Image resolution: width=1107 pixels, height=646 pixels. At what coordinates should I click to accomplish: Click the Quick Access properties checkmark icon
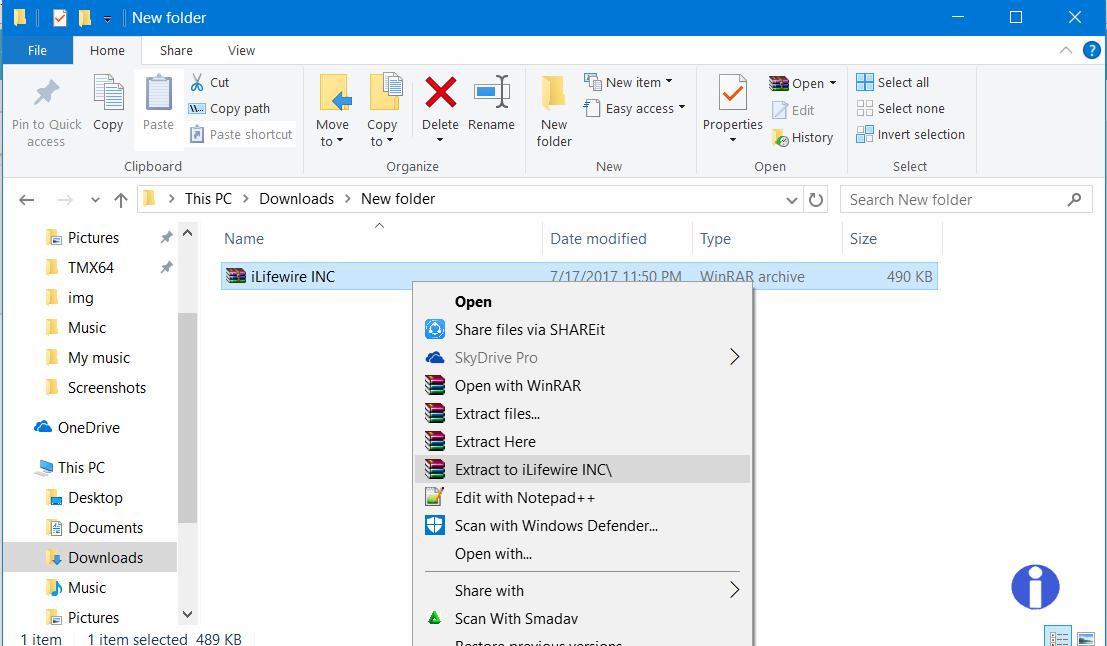click(60, 18)
